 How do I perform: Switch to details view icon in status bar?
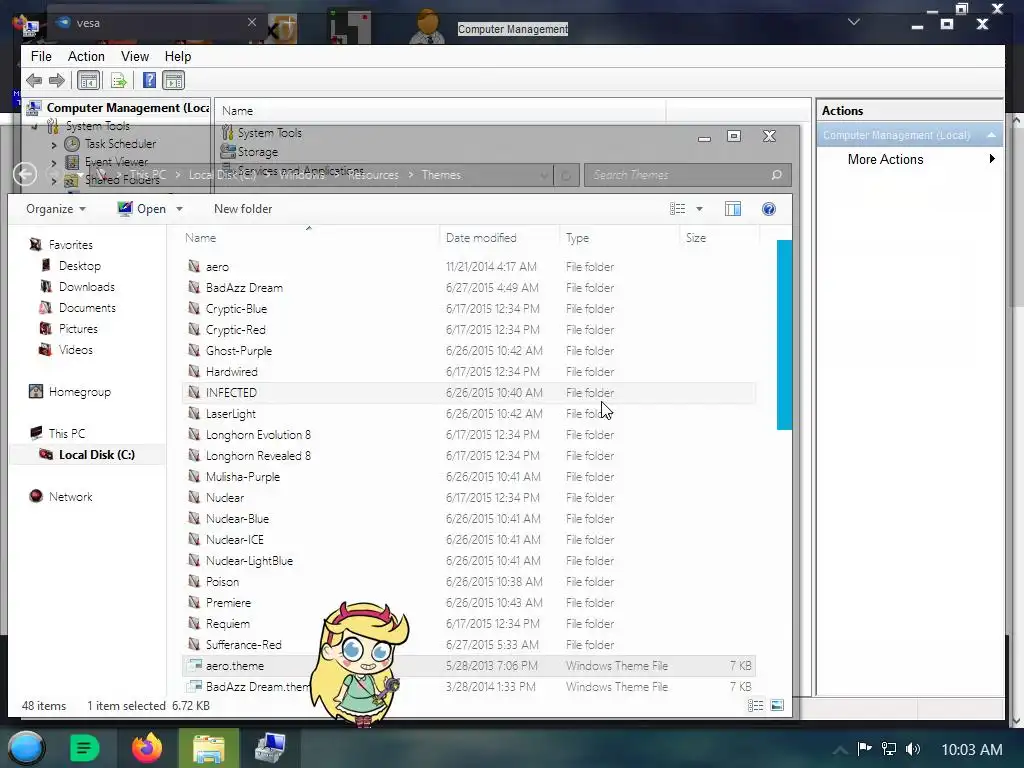click(756, 705)
